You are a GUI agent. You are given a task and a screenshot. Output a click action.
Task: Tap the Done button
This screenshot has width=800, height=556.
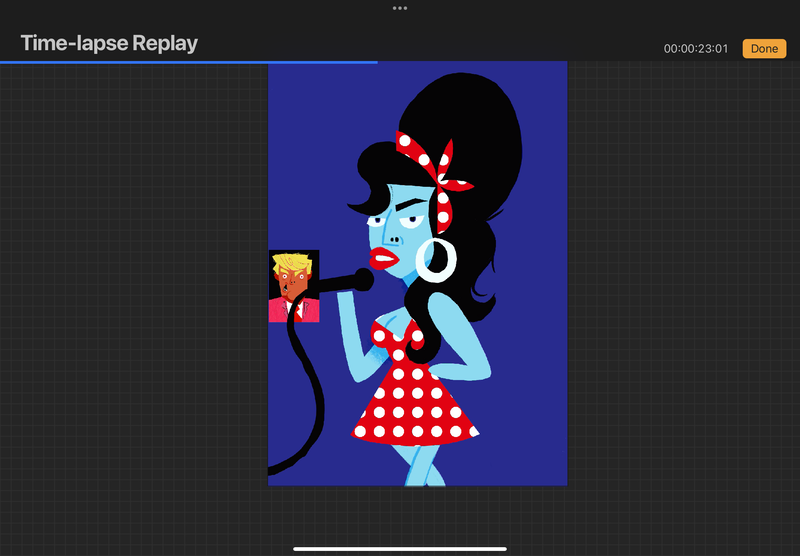click(764, 48)
